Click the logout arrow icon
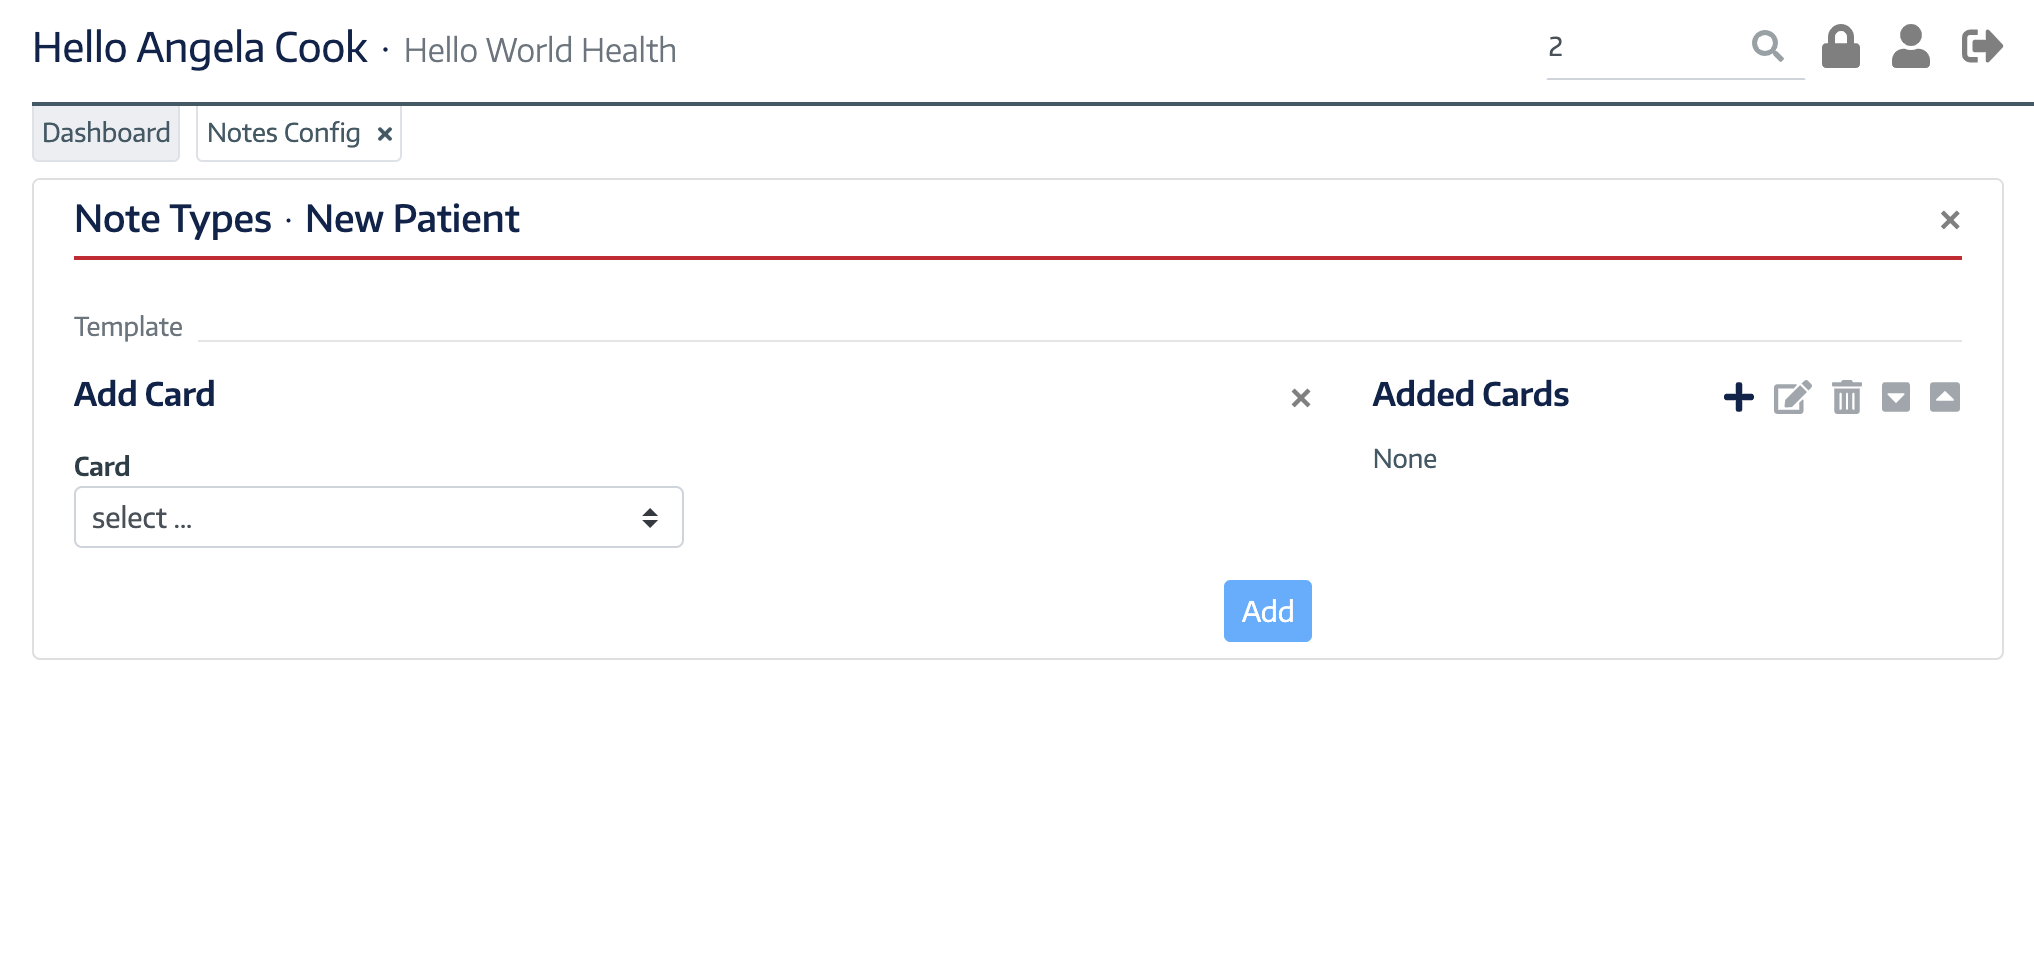Screen dimensions: 2034x962 pyautogui.click(x=1982, y=46)
